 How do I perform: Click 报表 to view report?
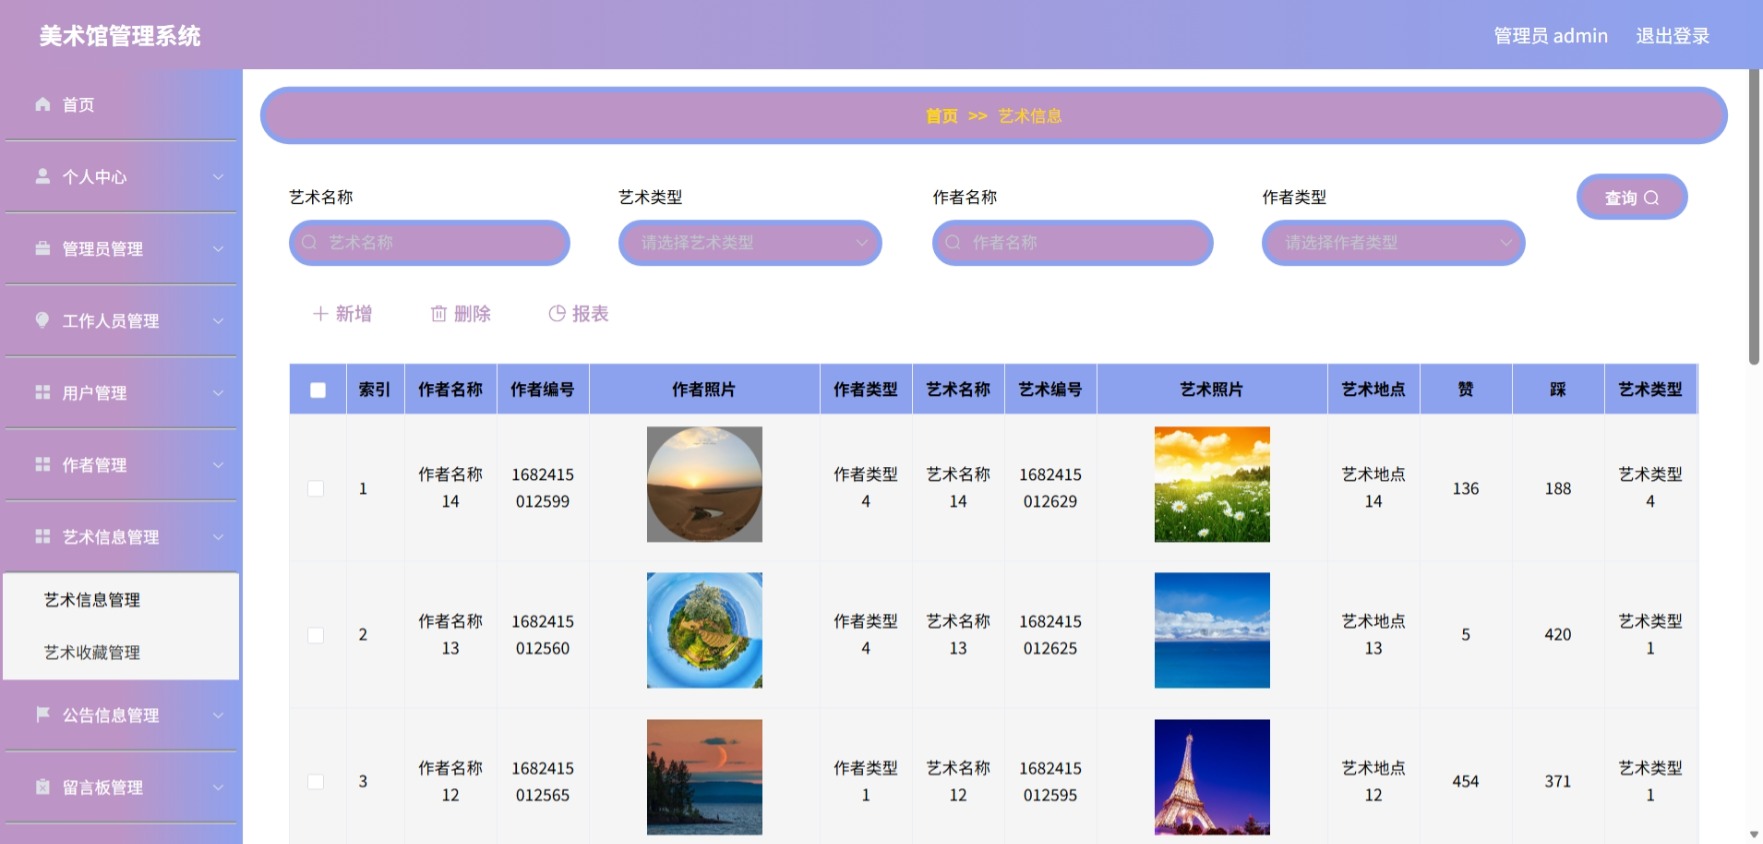coord(579,314)
